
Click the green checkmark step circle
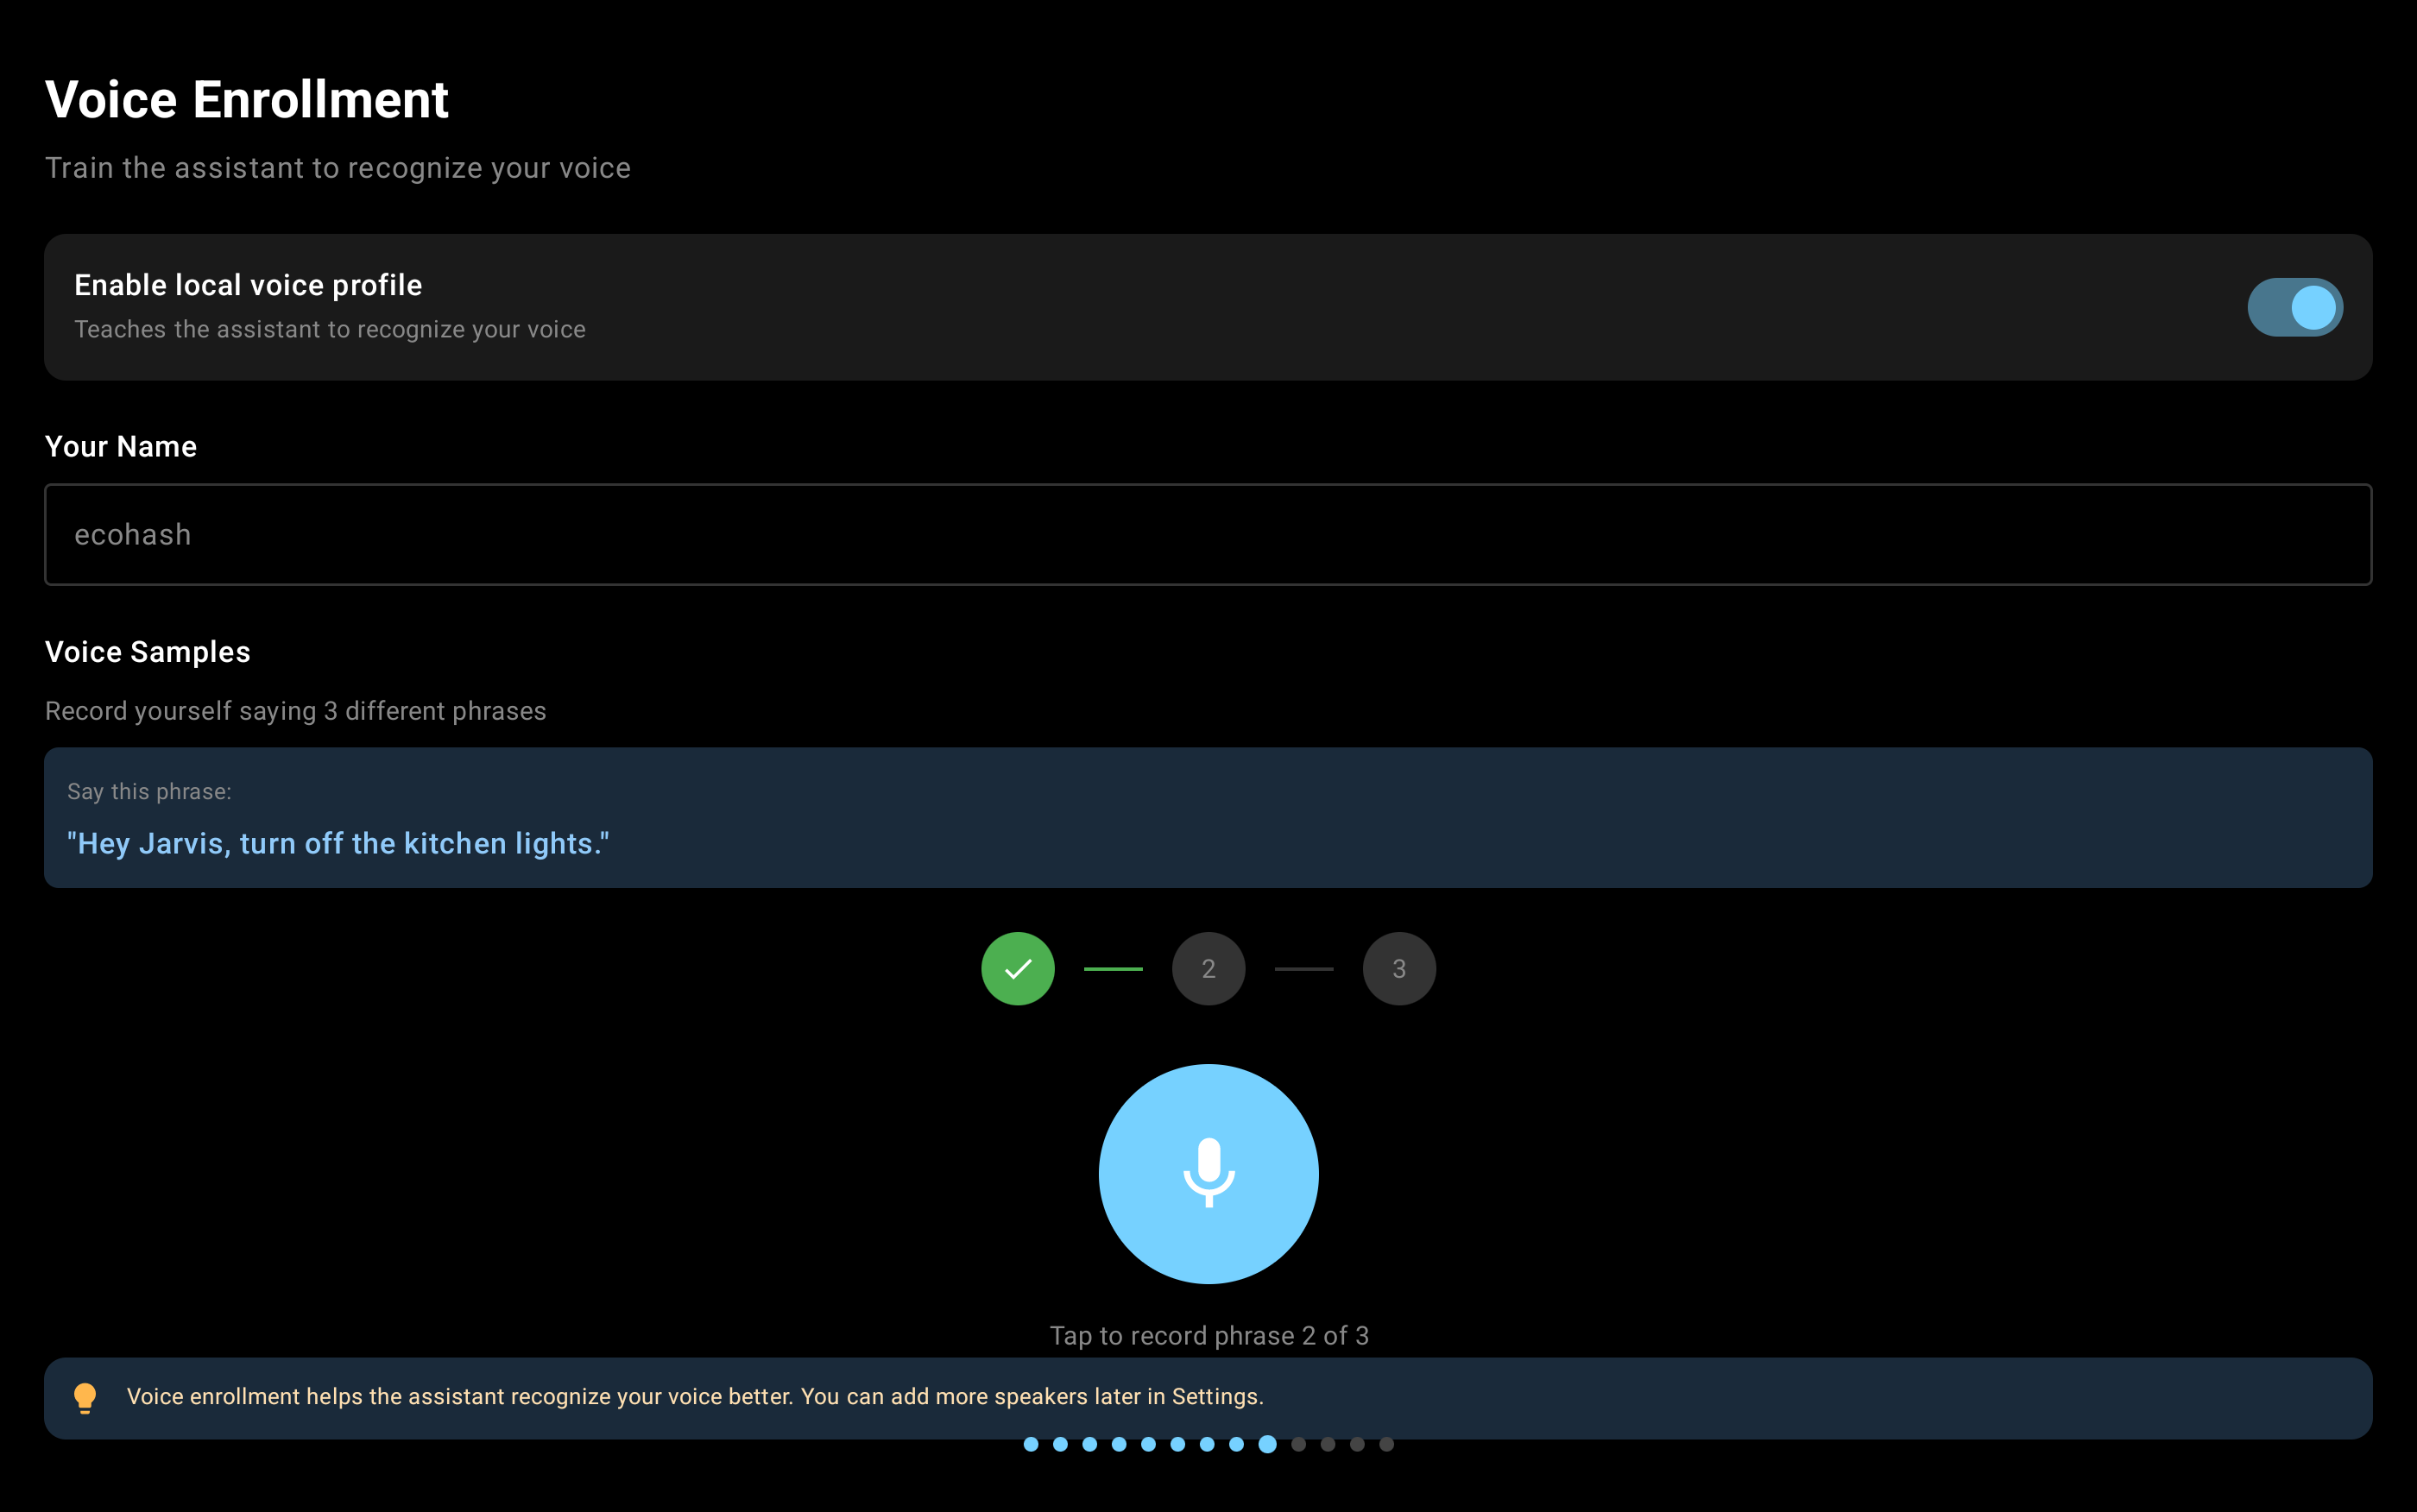pos(1017,968)
